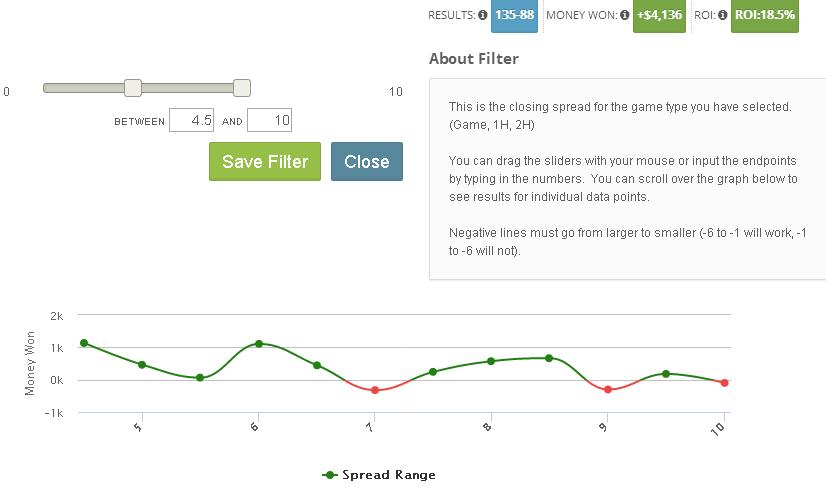Click the ROI:18.5% badge

tap(764, 15)
